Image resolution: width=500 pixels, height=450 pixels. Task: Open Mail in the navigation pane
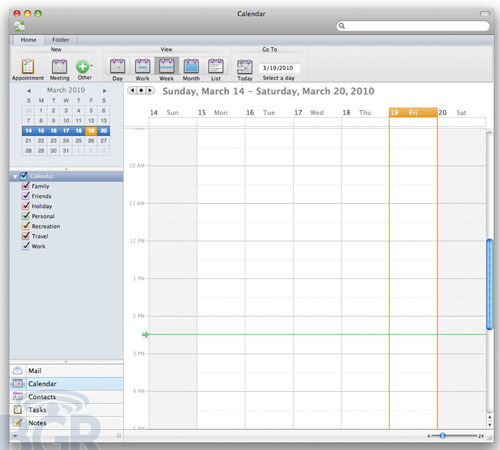[67, 371]
